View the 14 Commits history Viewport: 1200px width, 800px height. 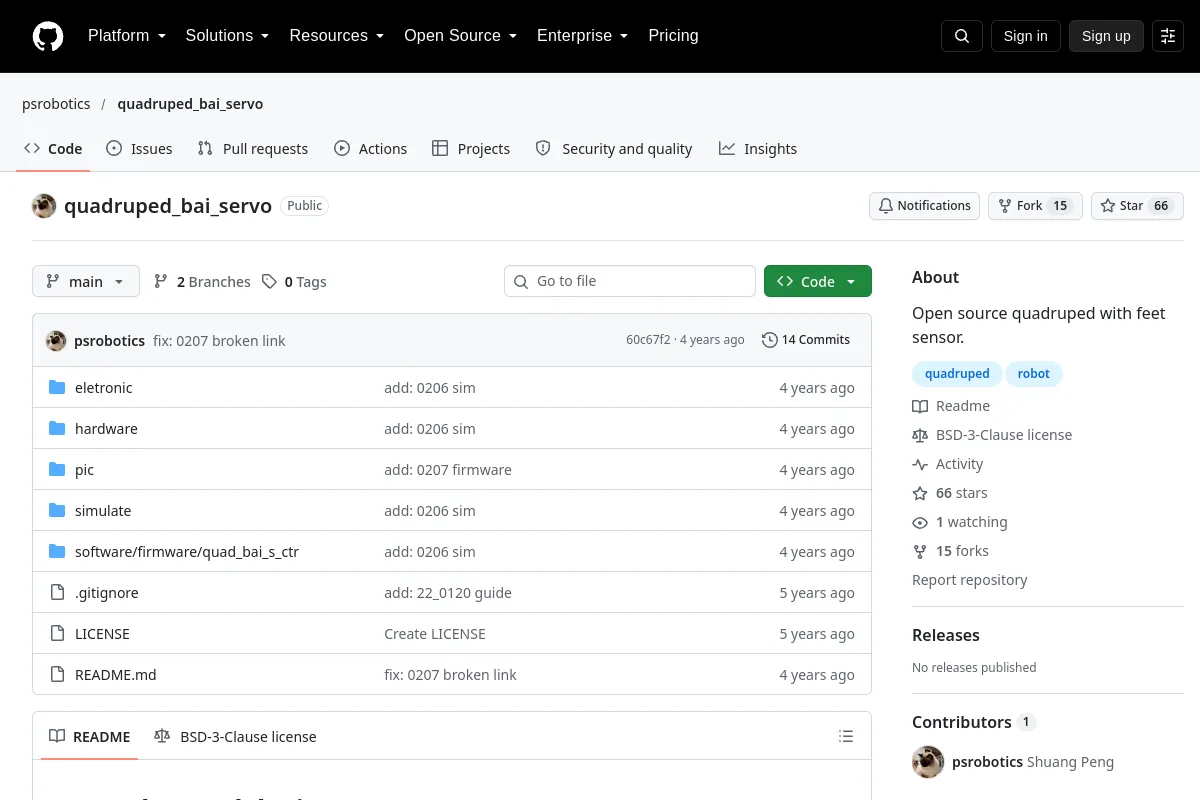[806, 340]
